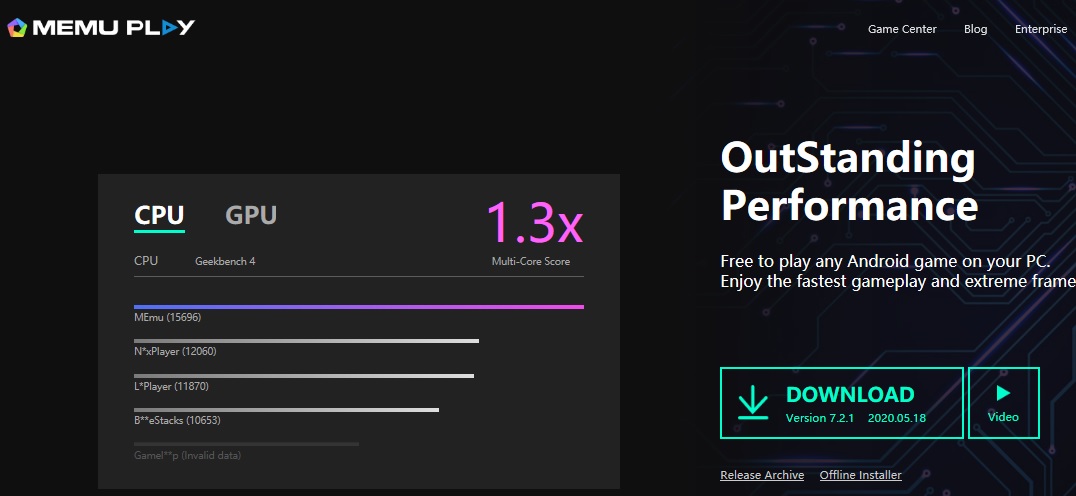
Task: Click the greyed-out Gamel**p invalid data bar
Action: tap(246, 444)
